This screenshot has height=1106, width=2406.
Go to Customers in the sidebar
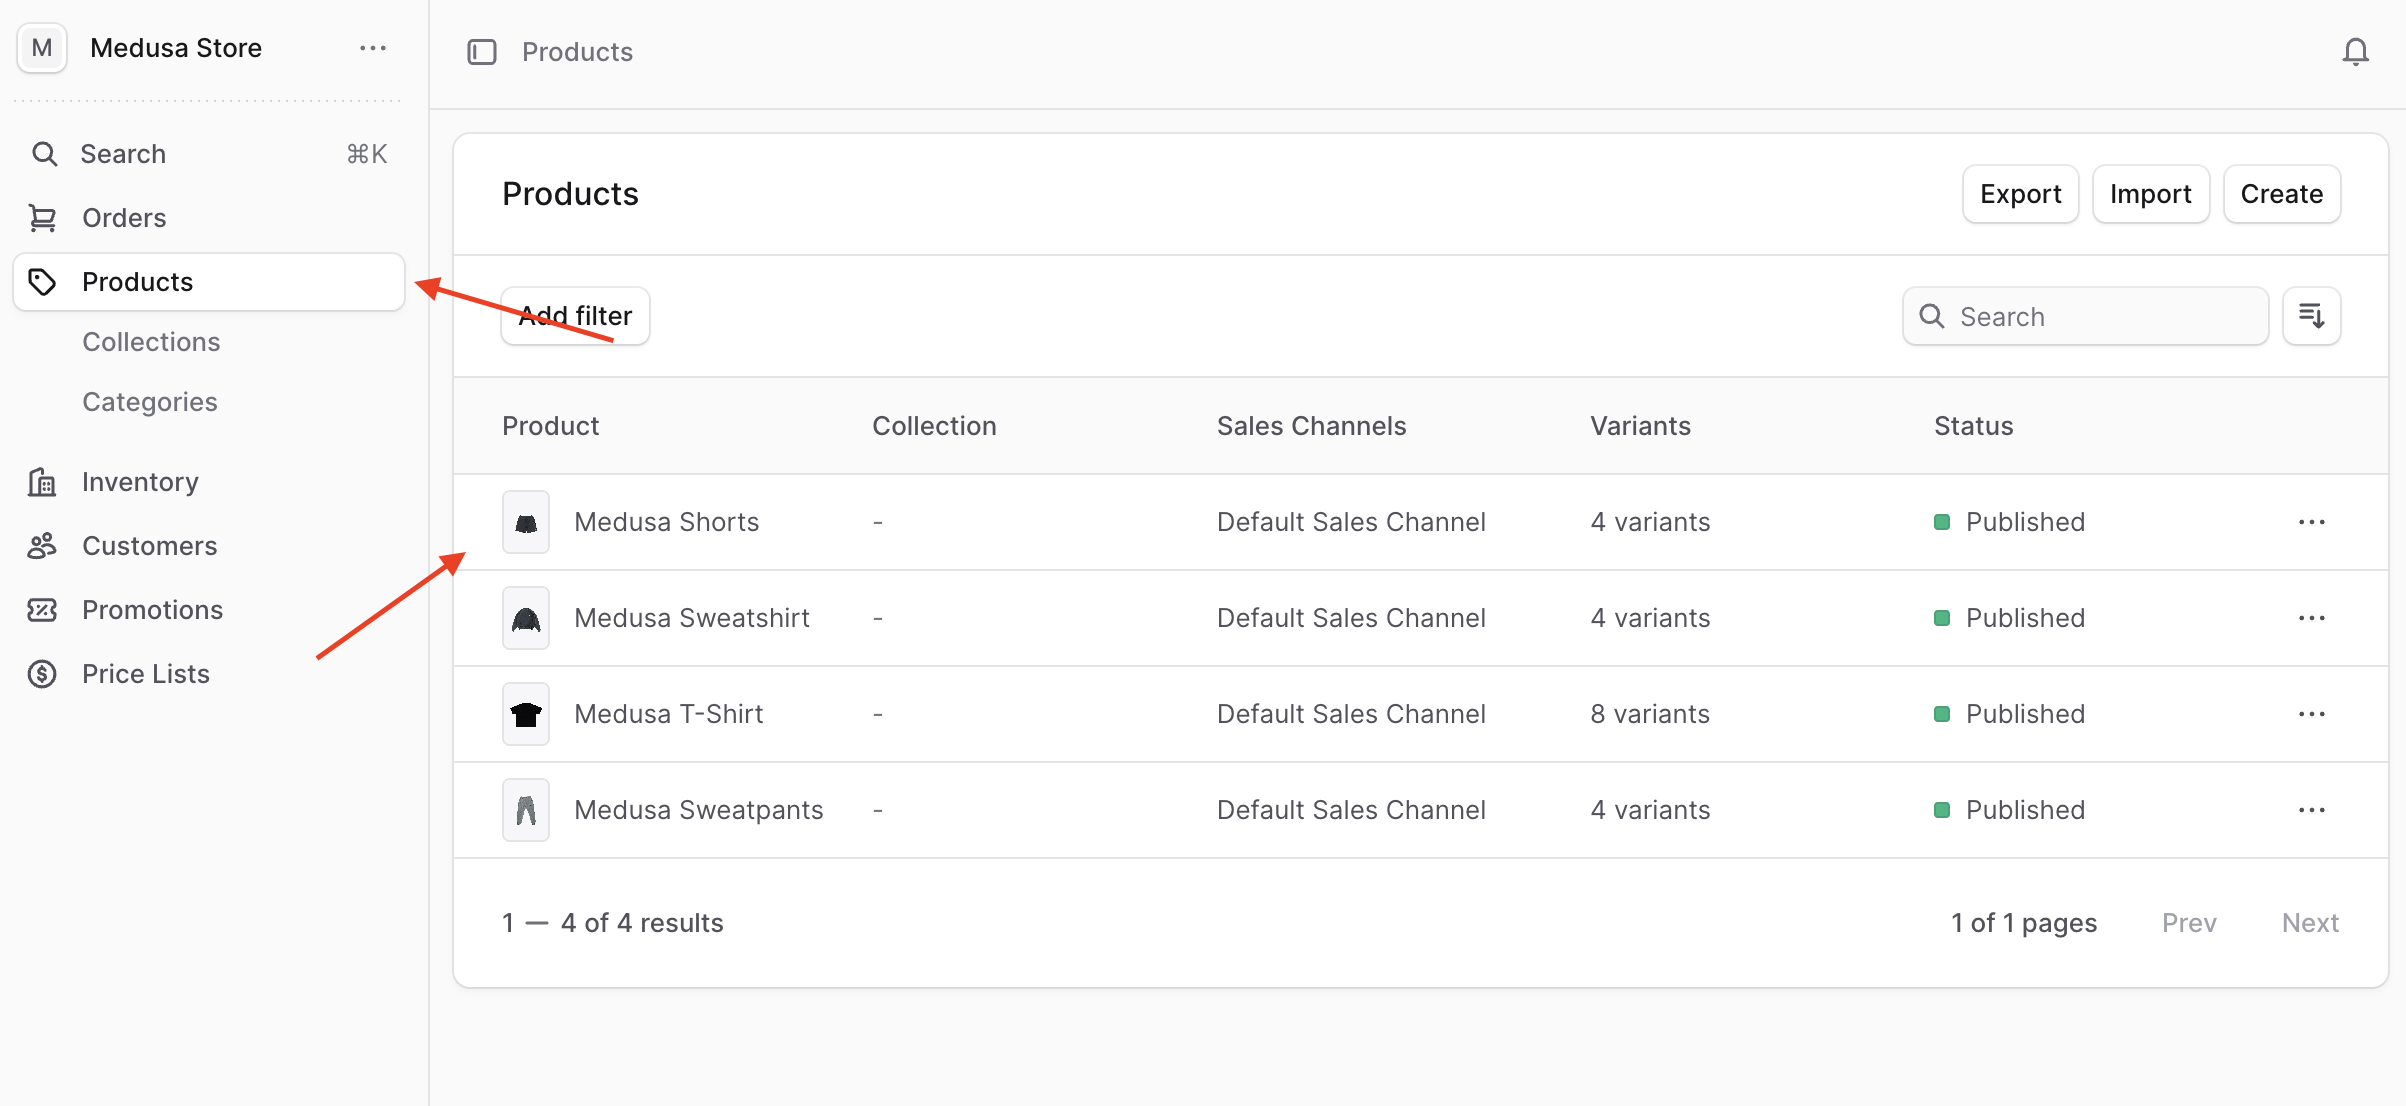click(209, 546)
